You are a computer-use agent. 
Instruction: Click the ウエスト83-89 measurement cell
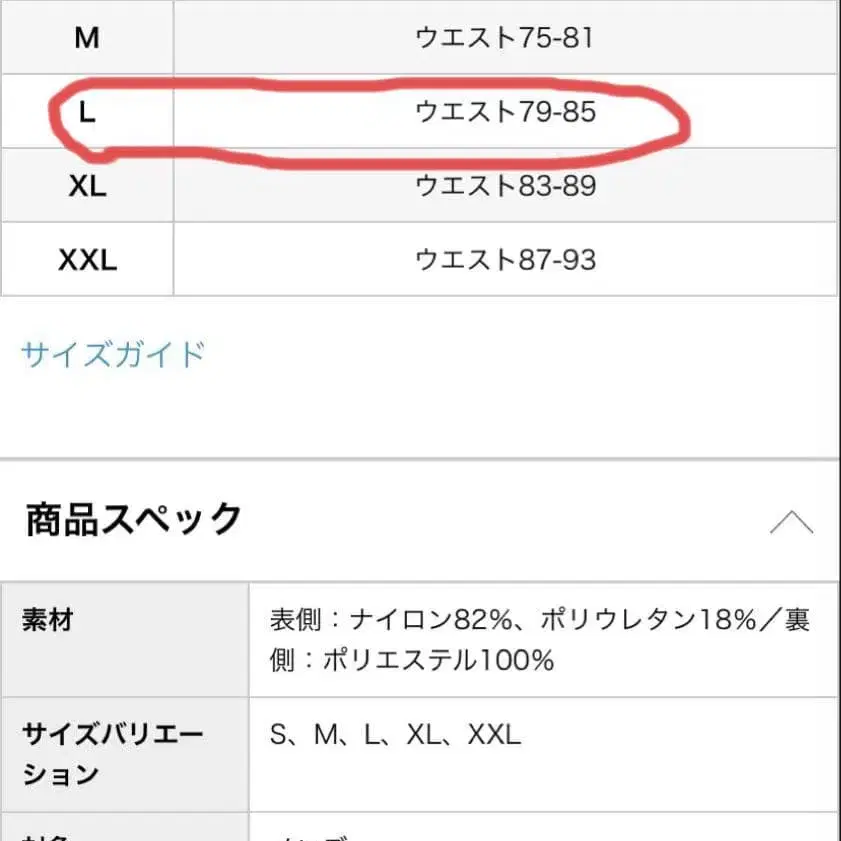pyautogui.click(x=505, y=186)
